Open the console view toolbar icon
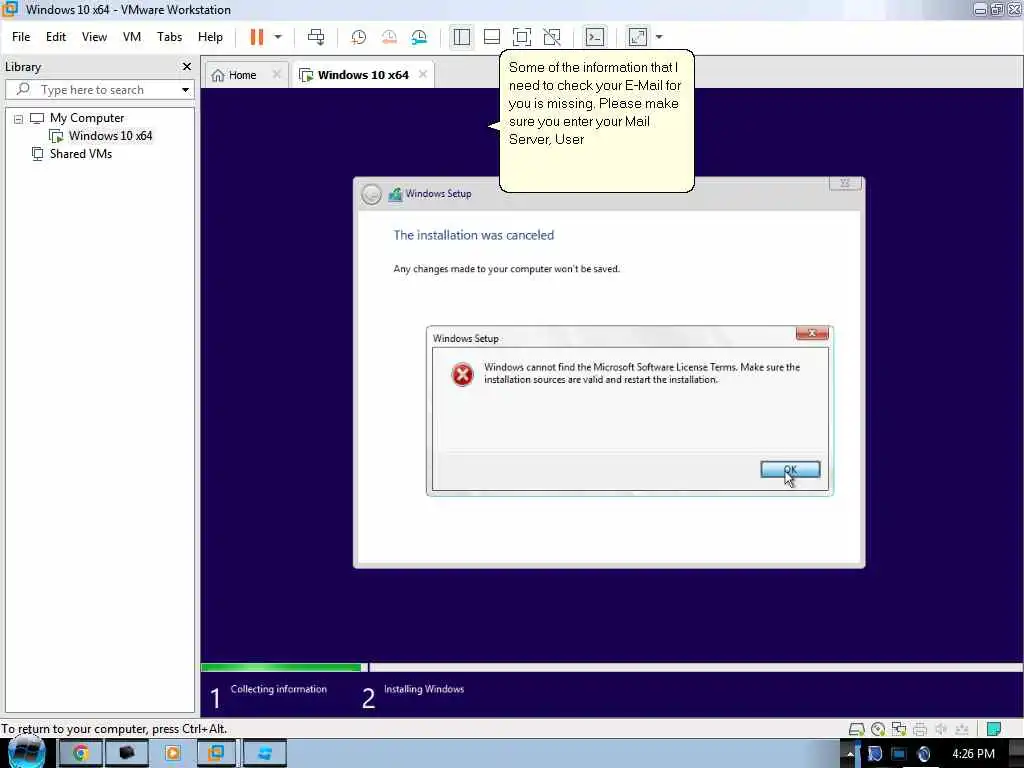 tap(595, 37)
